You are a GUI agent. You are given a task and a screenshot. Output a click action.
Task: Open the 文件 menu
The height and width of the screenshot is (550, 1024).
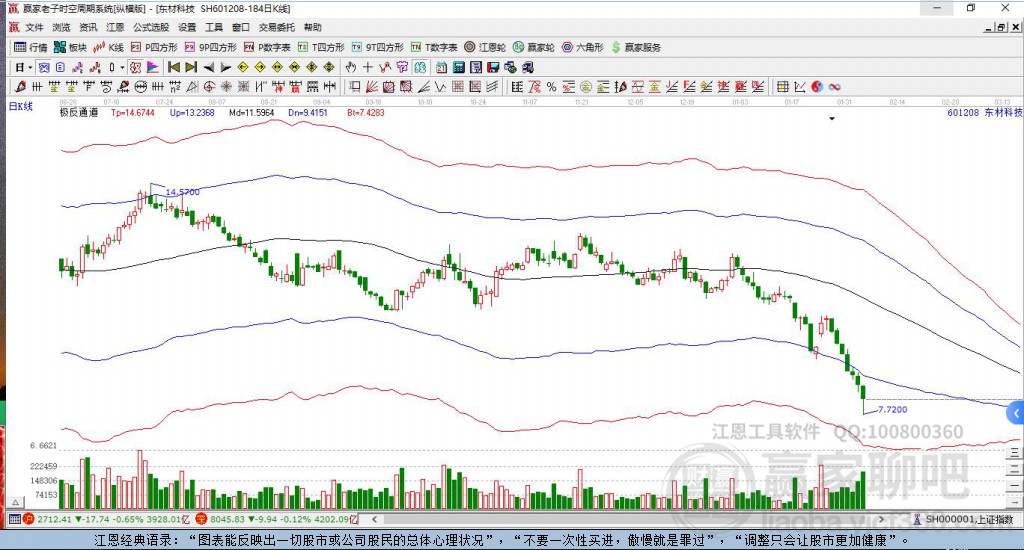pos(34,27)
